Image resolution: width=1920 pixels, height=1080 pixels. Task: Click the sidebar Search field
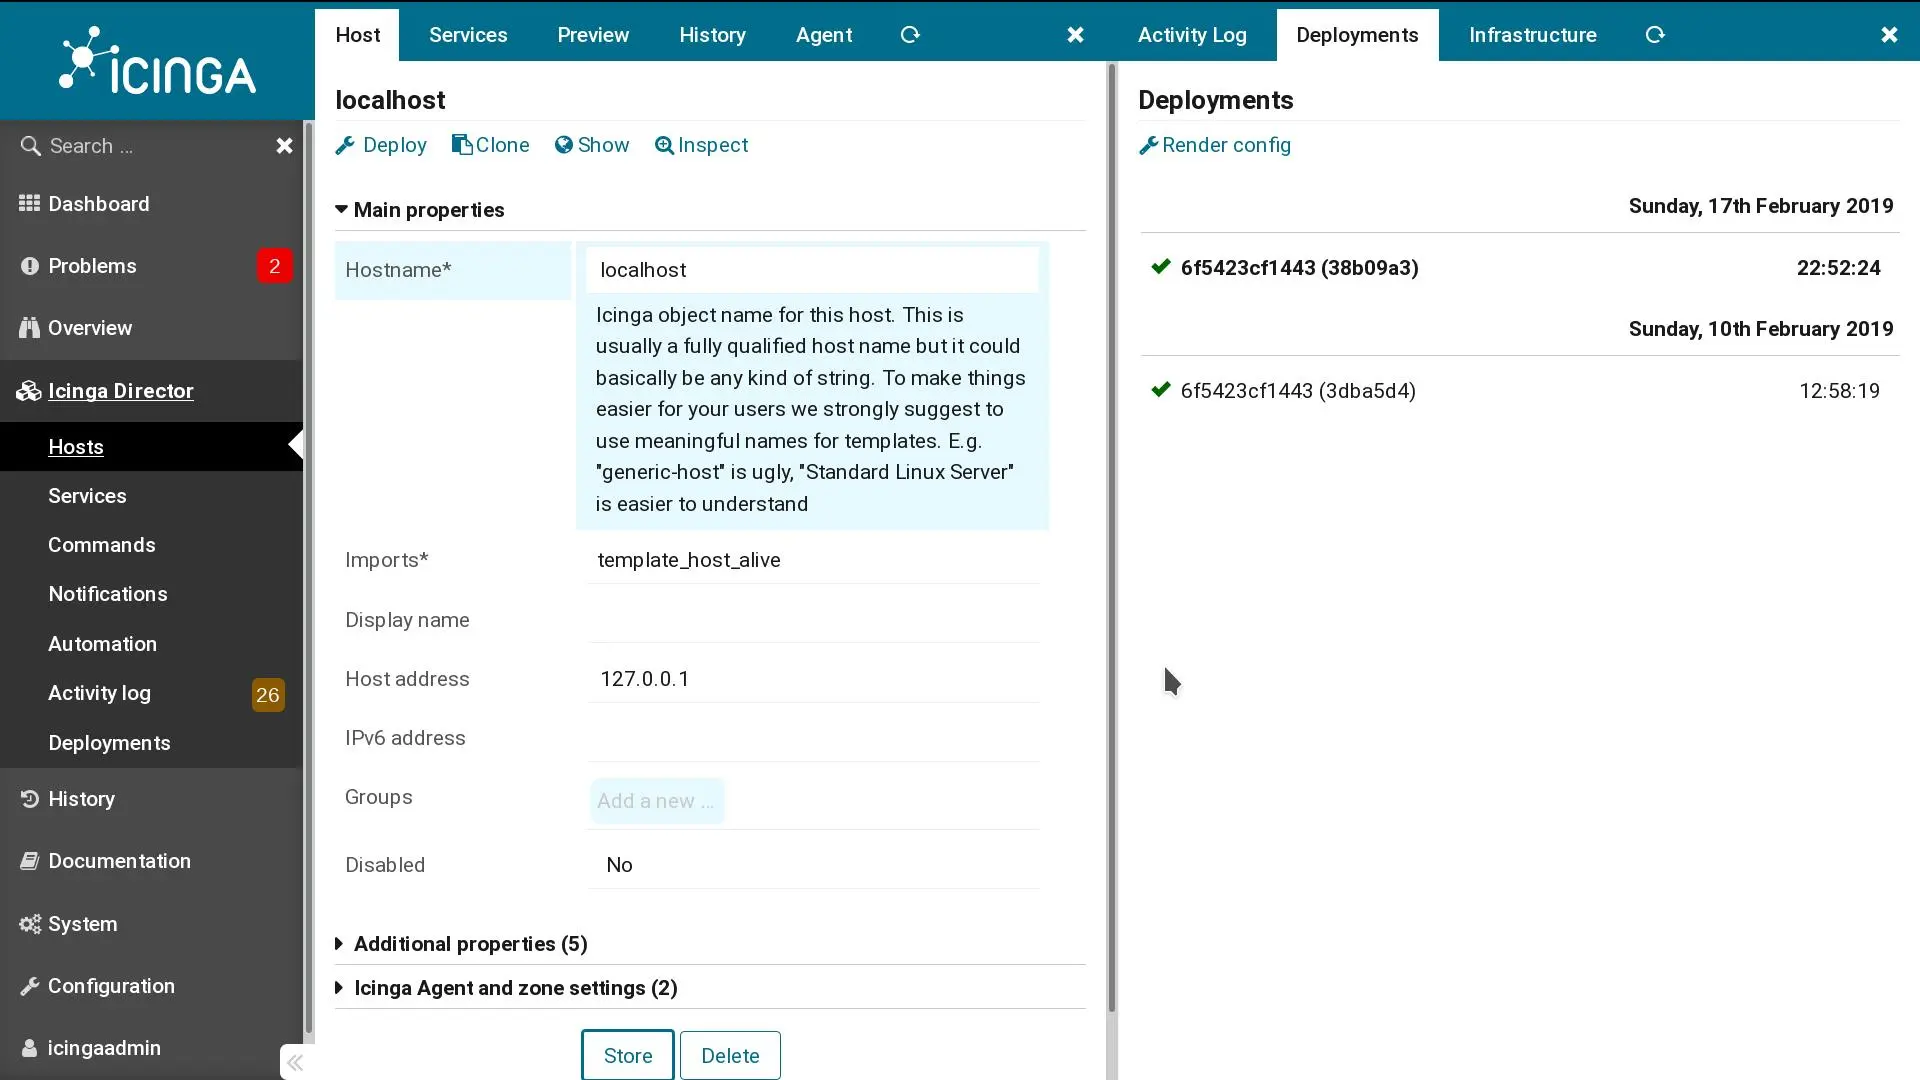pyautogui.click(x=151, y=146)
